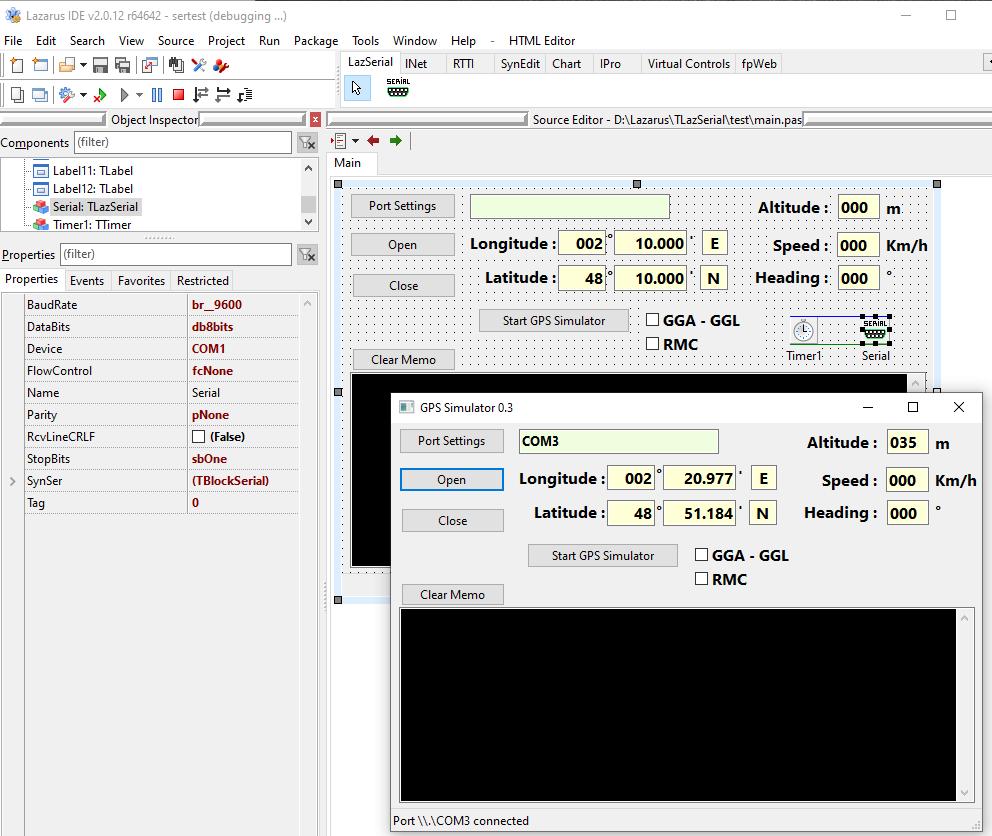Toggle the RcvLineCRLF checkbox
This screenshot has width=992, height=836.
tap(199, 437)
